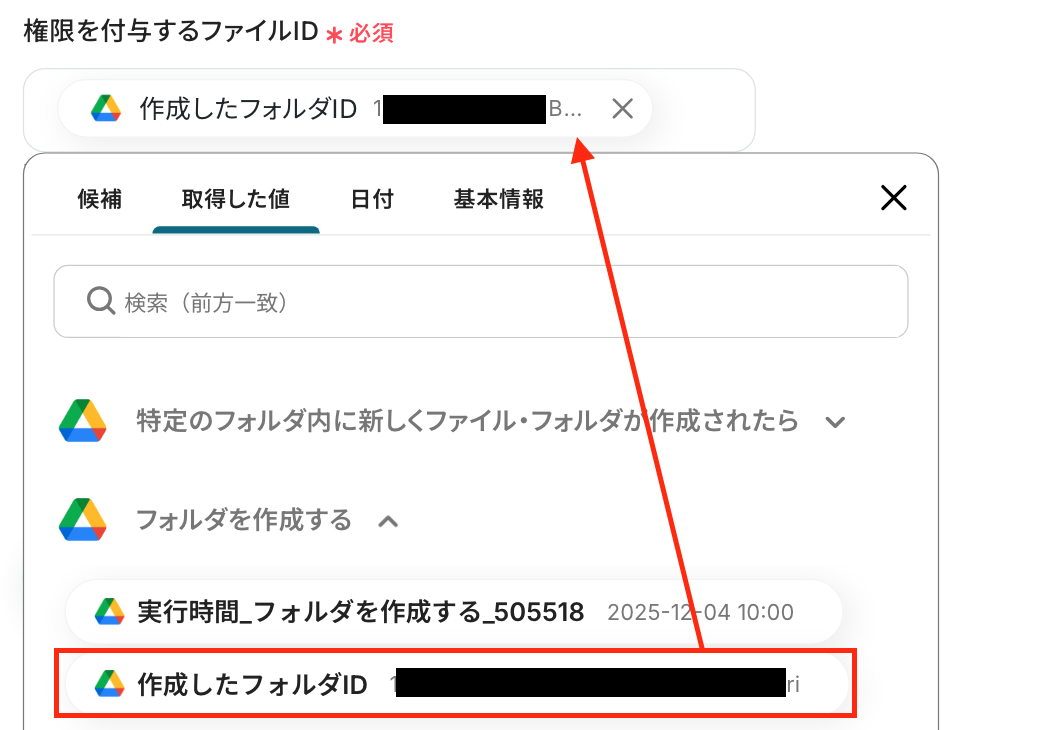The width and height of the screenshot is (1046, 730).
Task: Focus the 検索(前方一致) search field
Action: click(x=480, y=302)
